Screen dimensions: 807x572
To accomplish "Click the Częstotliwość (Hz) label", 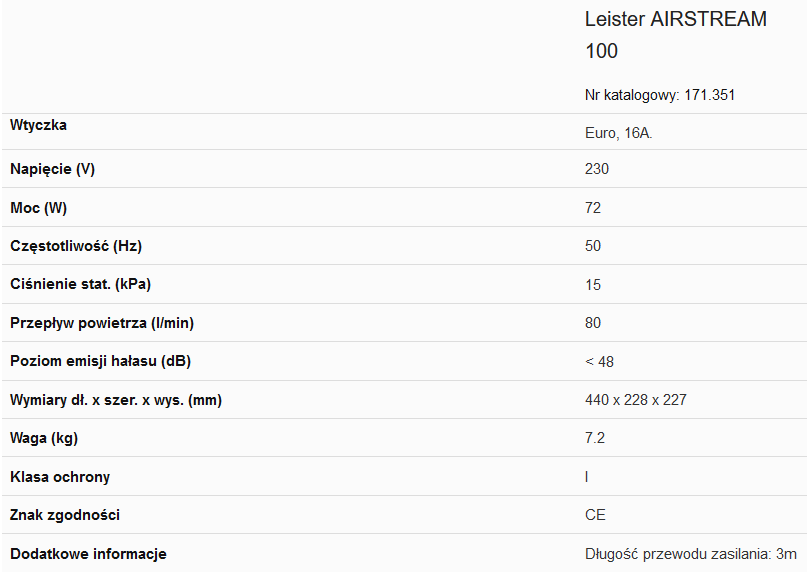I will click(76, 246).
